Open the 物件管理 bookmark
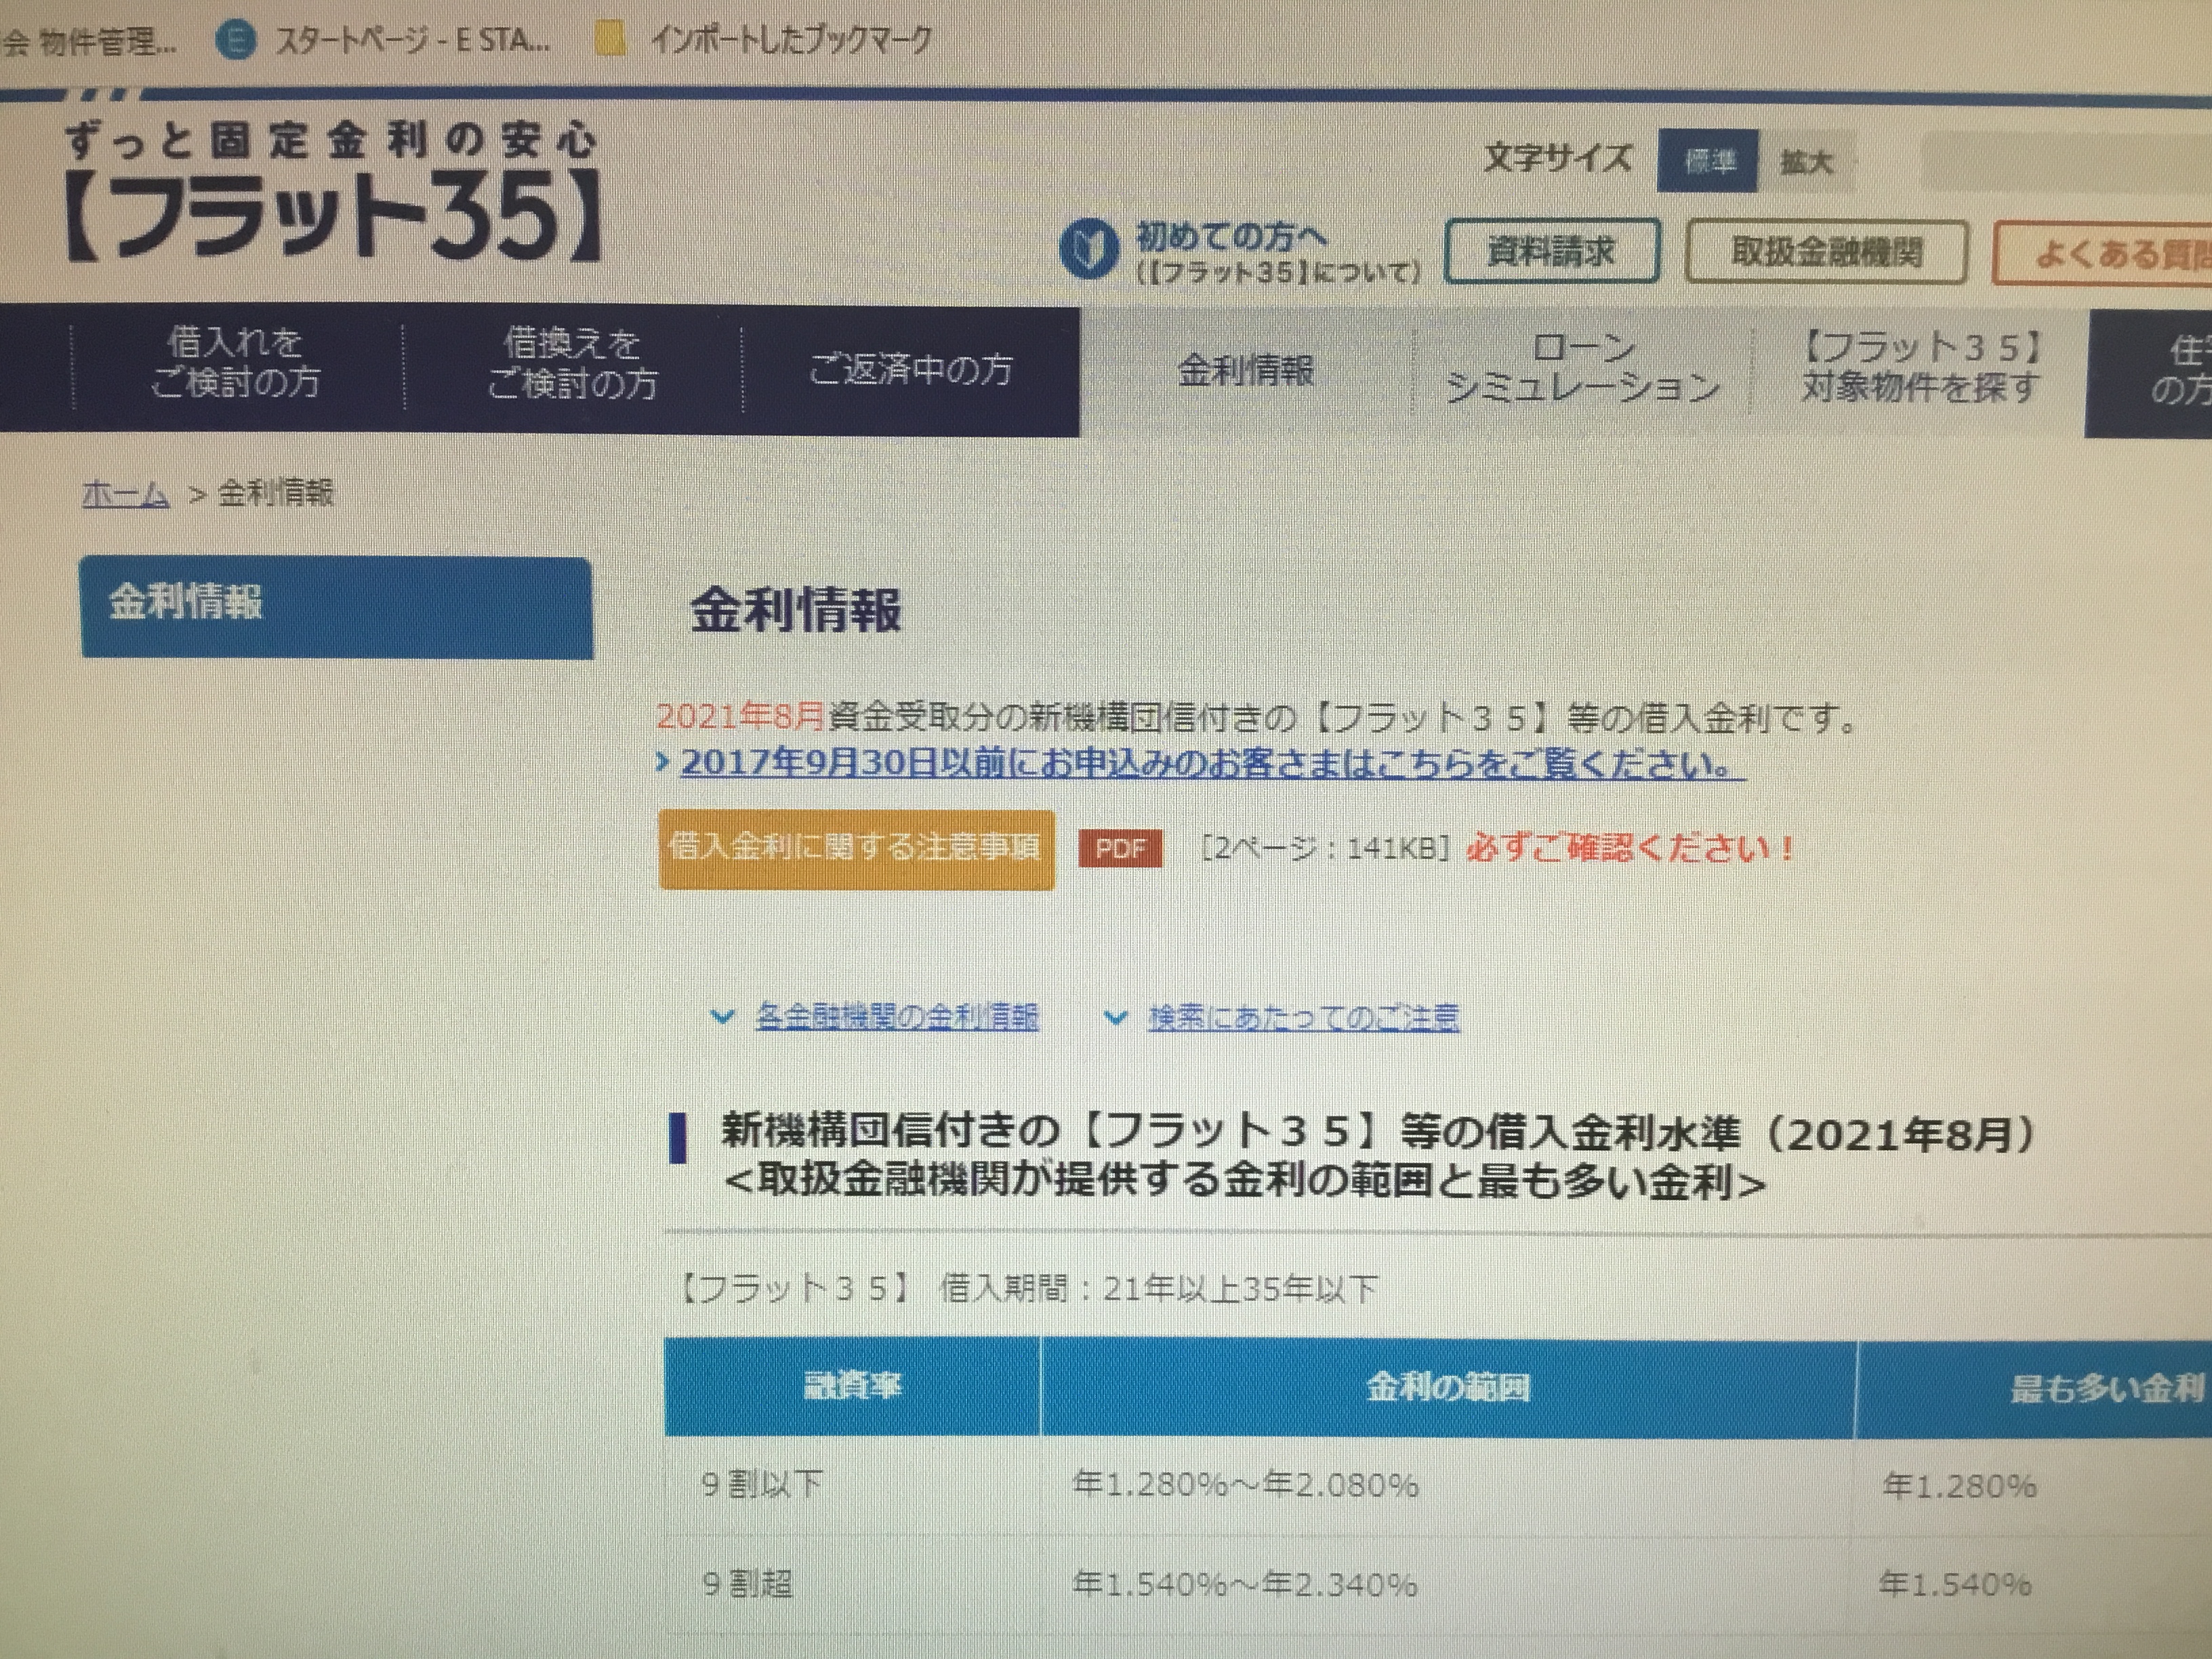Viewport: 2212px width, 1659px height. tap(88, 42)
